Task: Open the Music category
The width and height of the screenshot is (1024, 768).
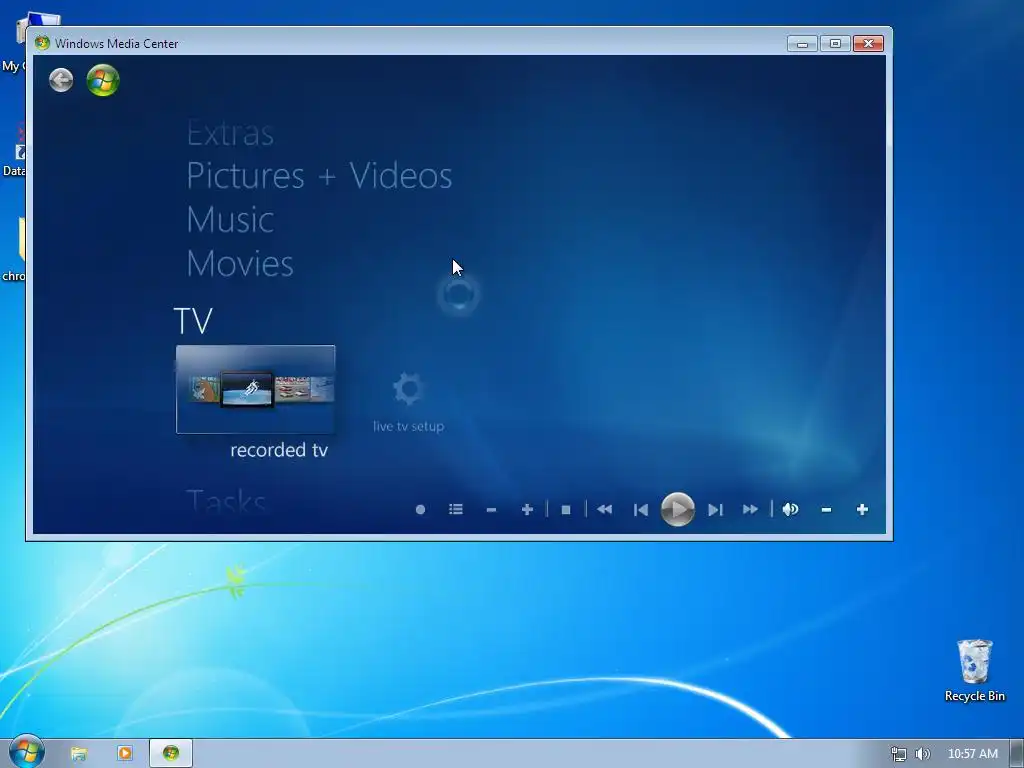Action: tap(230, 219)
